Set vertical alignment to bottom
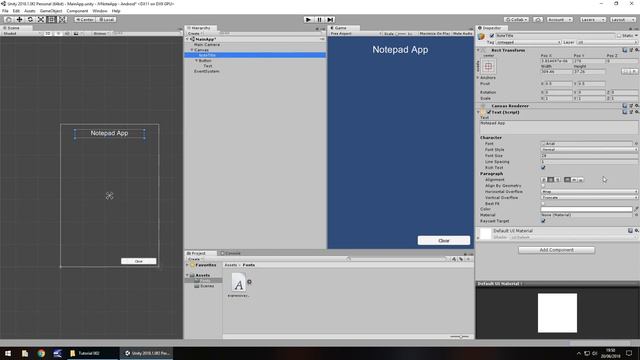 point(581,180)
